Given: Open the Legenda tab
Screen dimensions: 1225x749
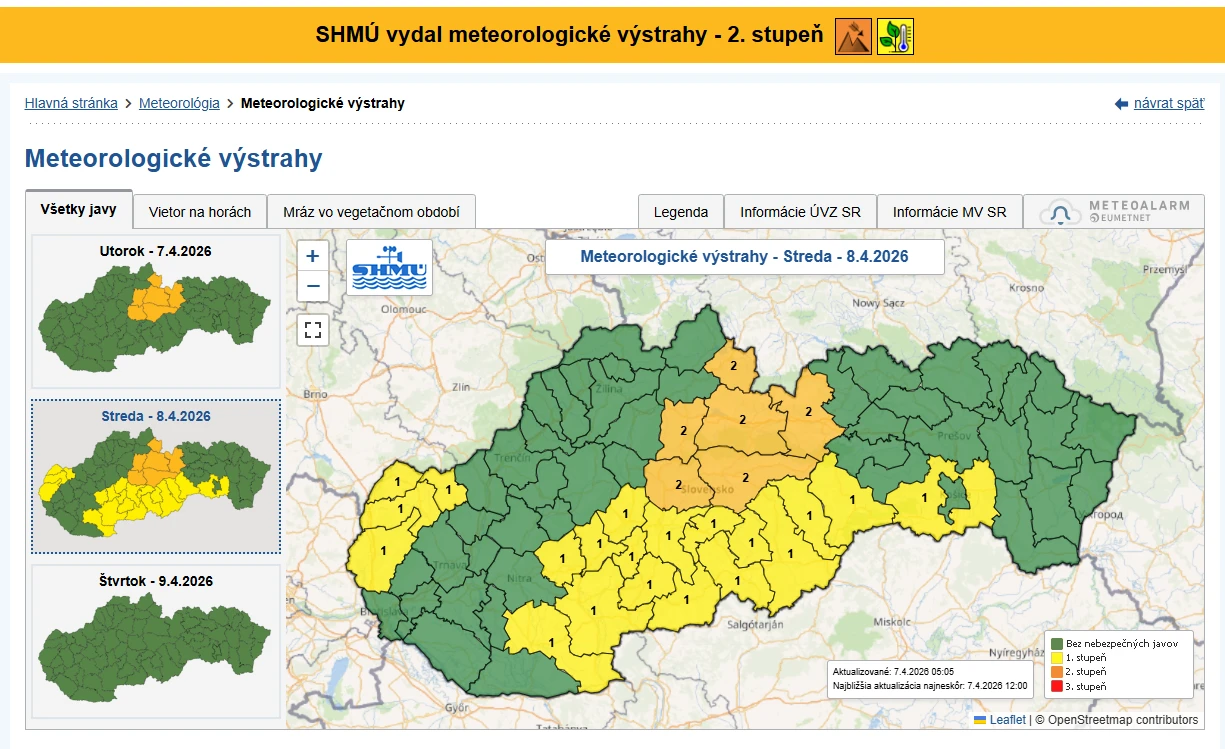Looking at the screenshot, I should (681, 212).
